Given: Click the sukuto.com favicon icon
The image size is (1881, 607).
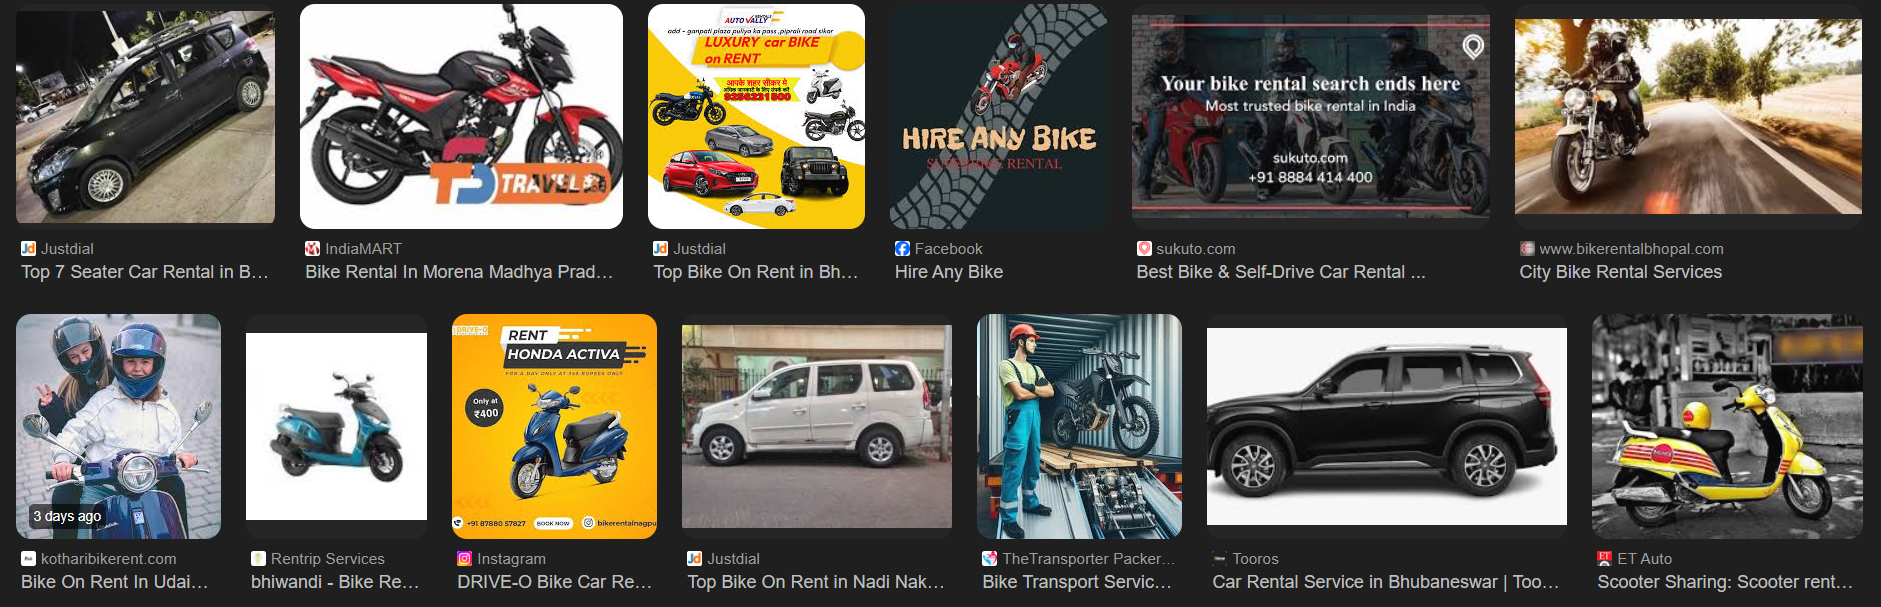Looking at the screenshot, I should coord(1144,249).
